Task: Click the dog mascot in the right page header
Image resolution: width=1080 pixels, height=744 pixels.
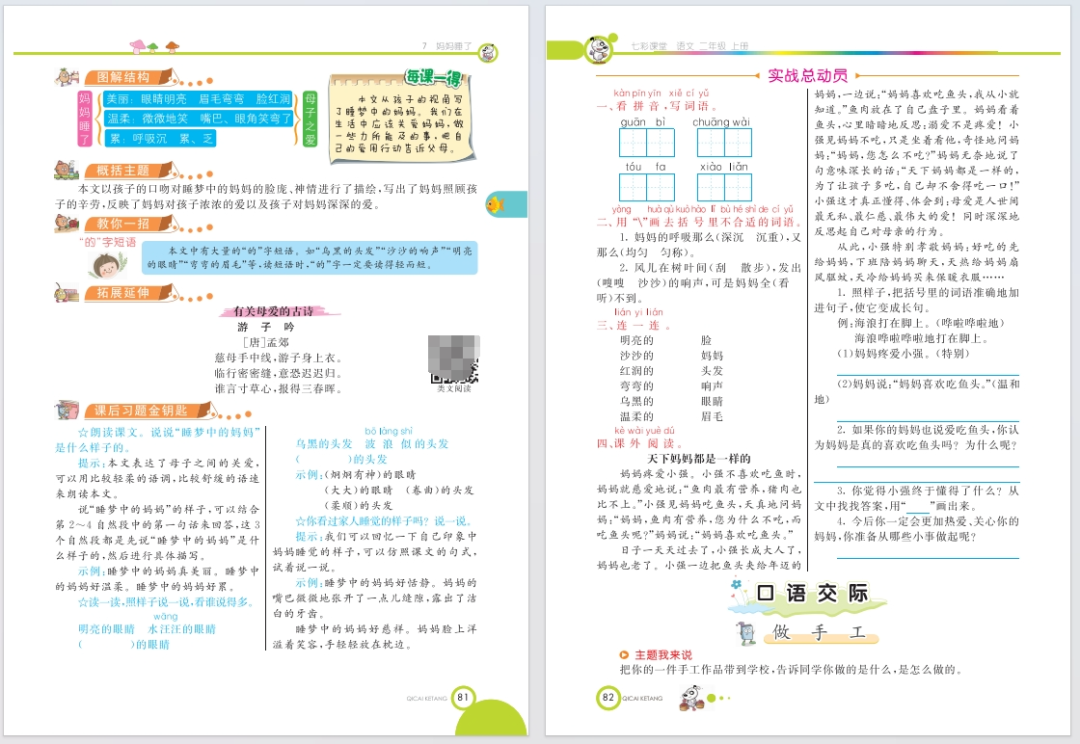Action: point(599,49)
